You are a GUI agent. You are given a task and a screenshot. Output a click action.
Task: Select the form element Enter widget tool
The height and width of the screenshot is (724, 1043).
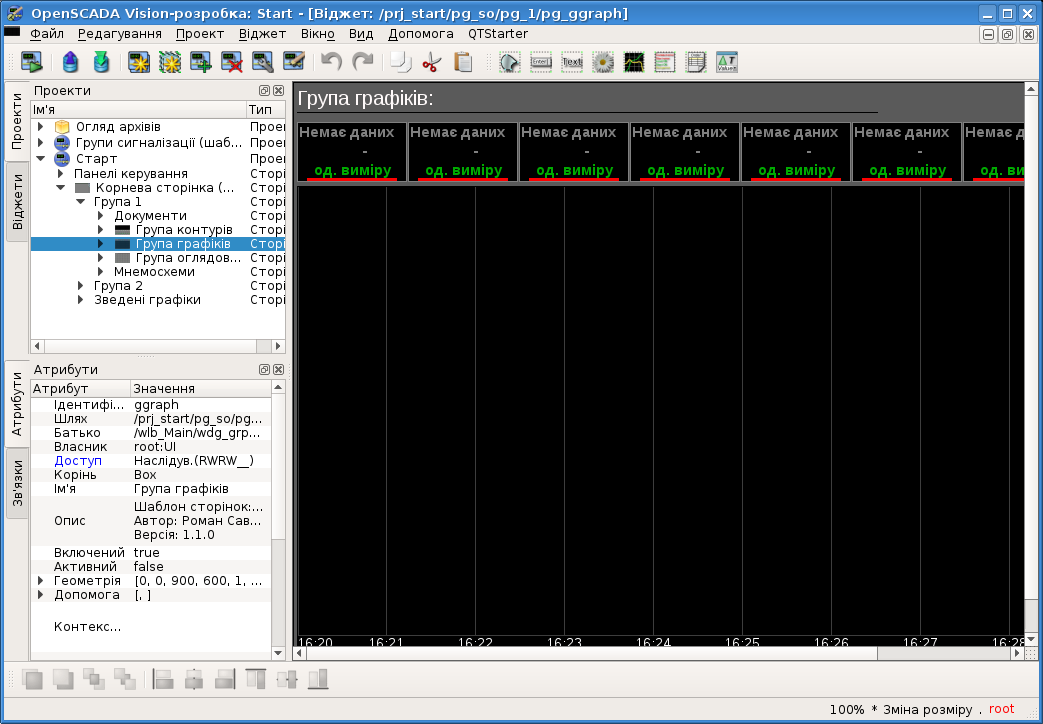(x=541, y=62)
